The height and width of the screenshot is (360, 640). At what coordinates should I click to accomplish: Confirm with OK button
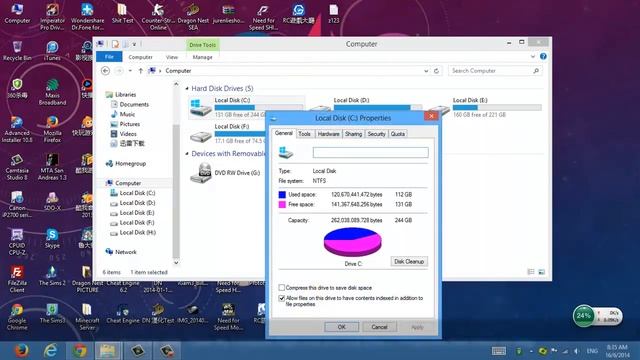tap(342, 327)
